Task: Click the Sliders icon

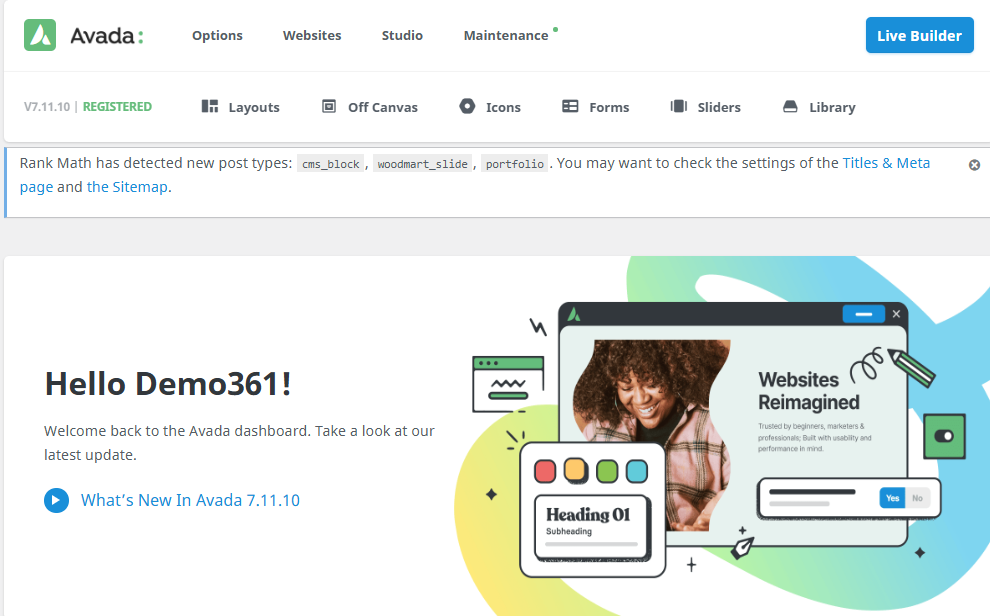Action: 679,106
